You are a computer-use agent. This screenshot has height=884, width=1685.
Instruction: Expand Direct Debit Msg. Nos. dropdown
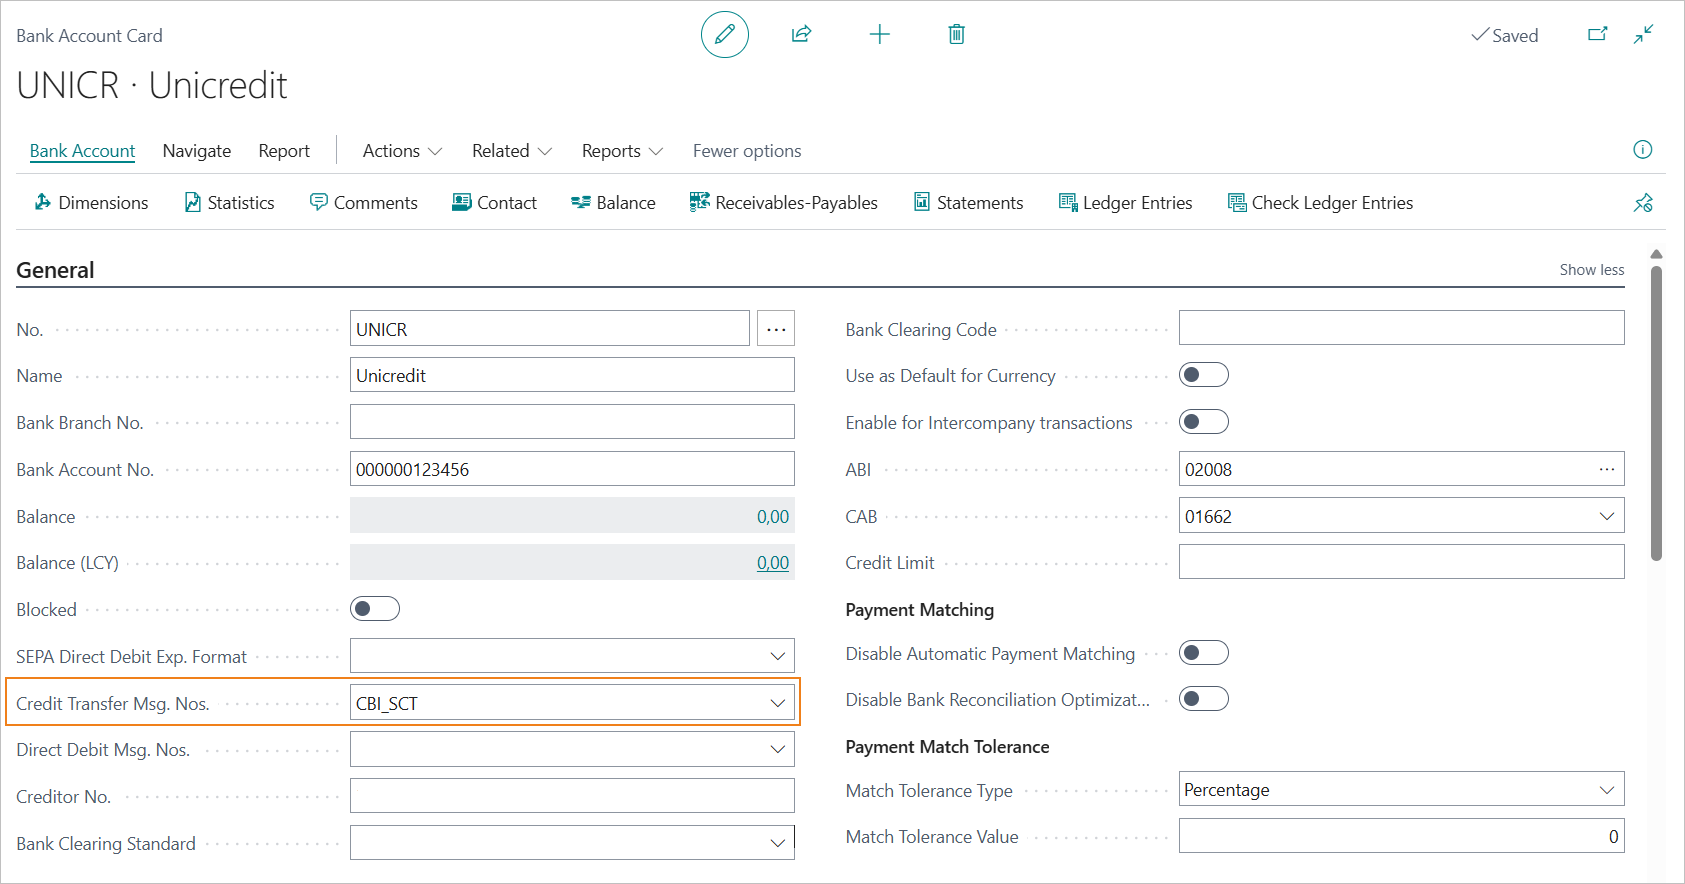click(777, 749)
